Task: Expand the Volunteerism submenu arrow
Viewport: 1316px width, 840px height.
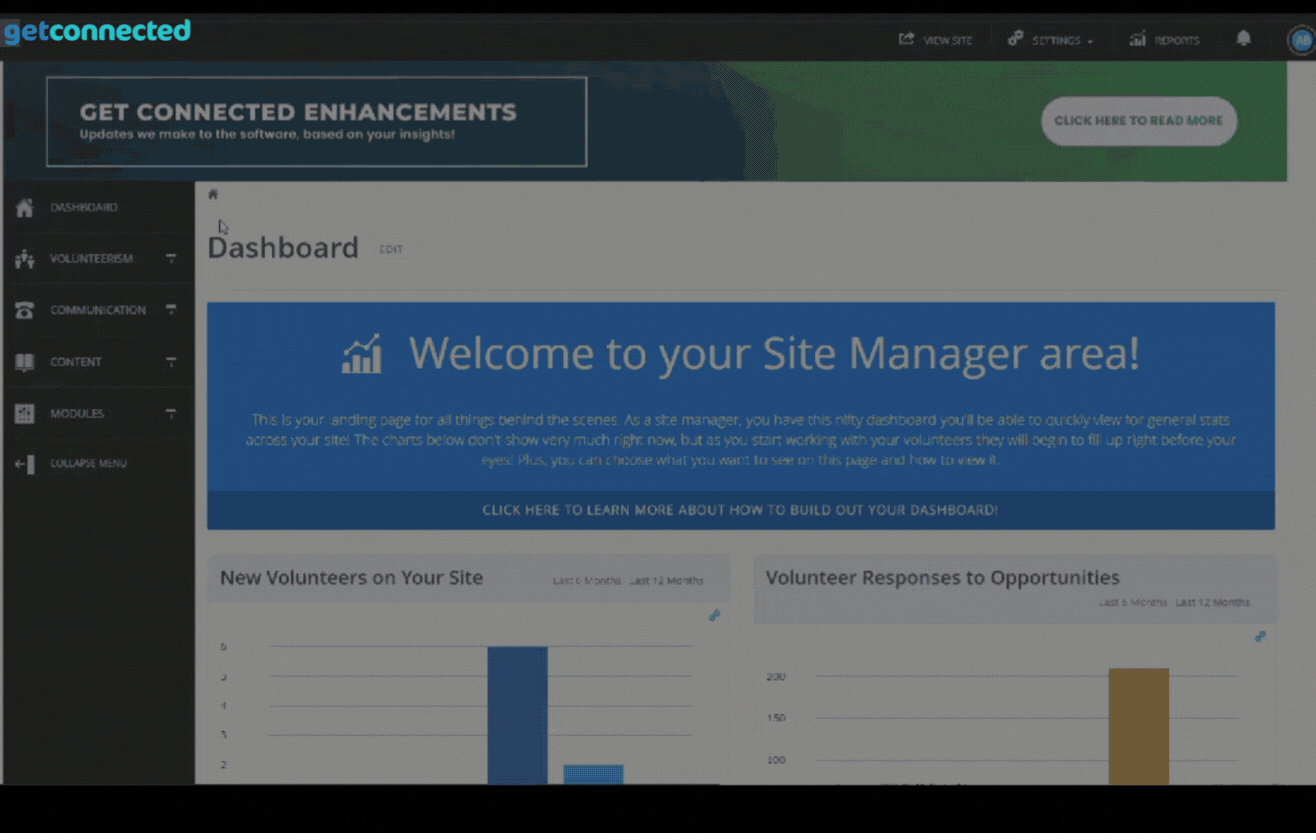Action: [171, 258]
